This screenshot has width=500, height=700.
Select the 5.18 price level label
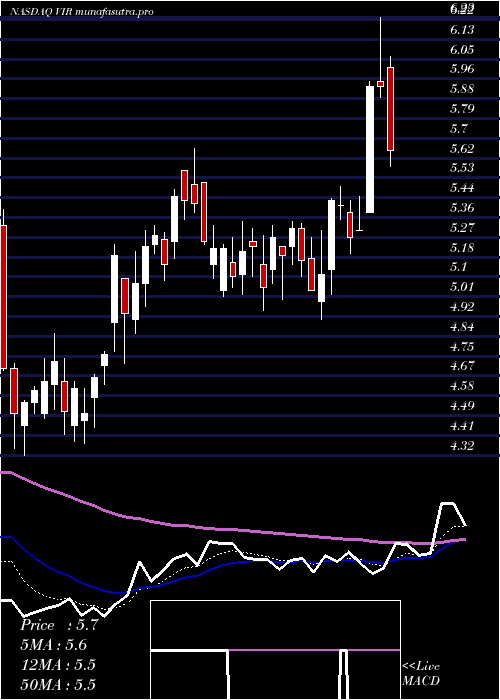click(x=462, y=247)
